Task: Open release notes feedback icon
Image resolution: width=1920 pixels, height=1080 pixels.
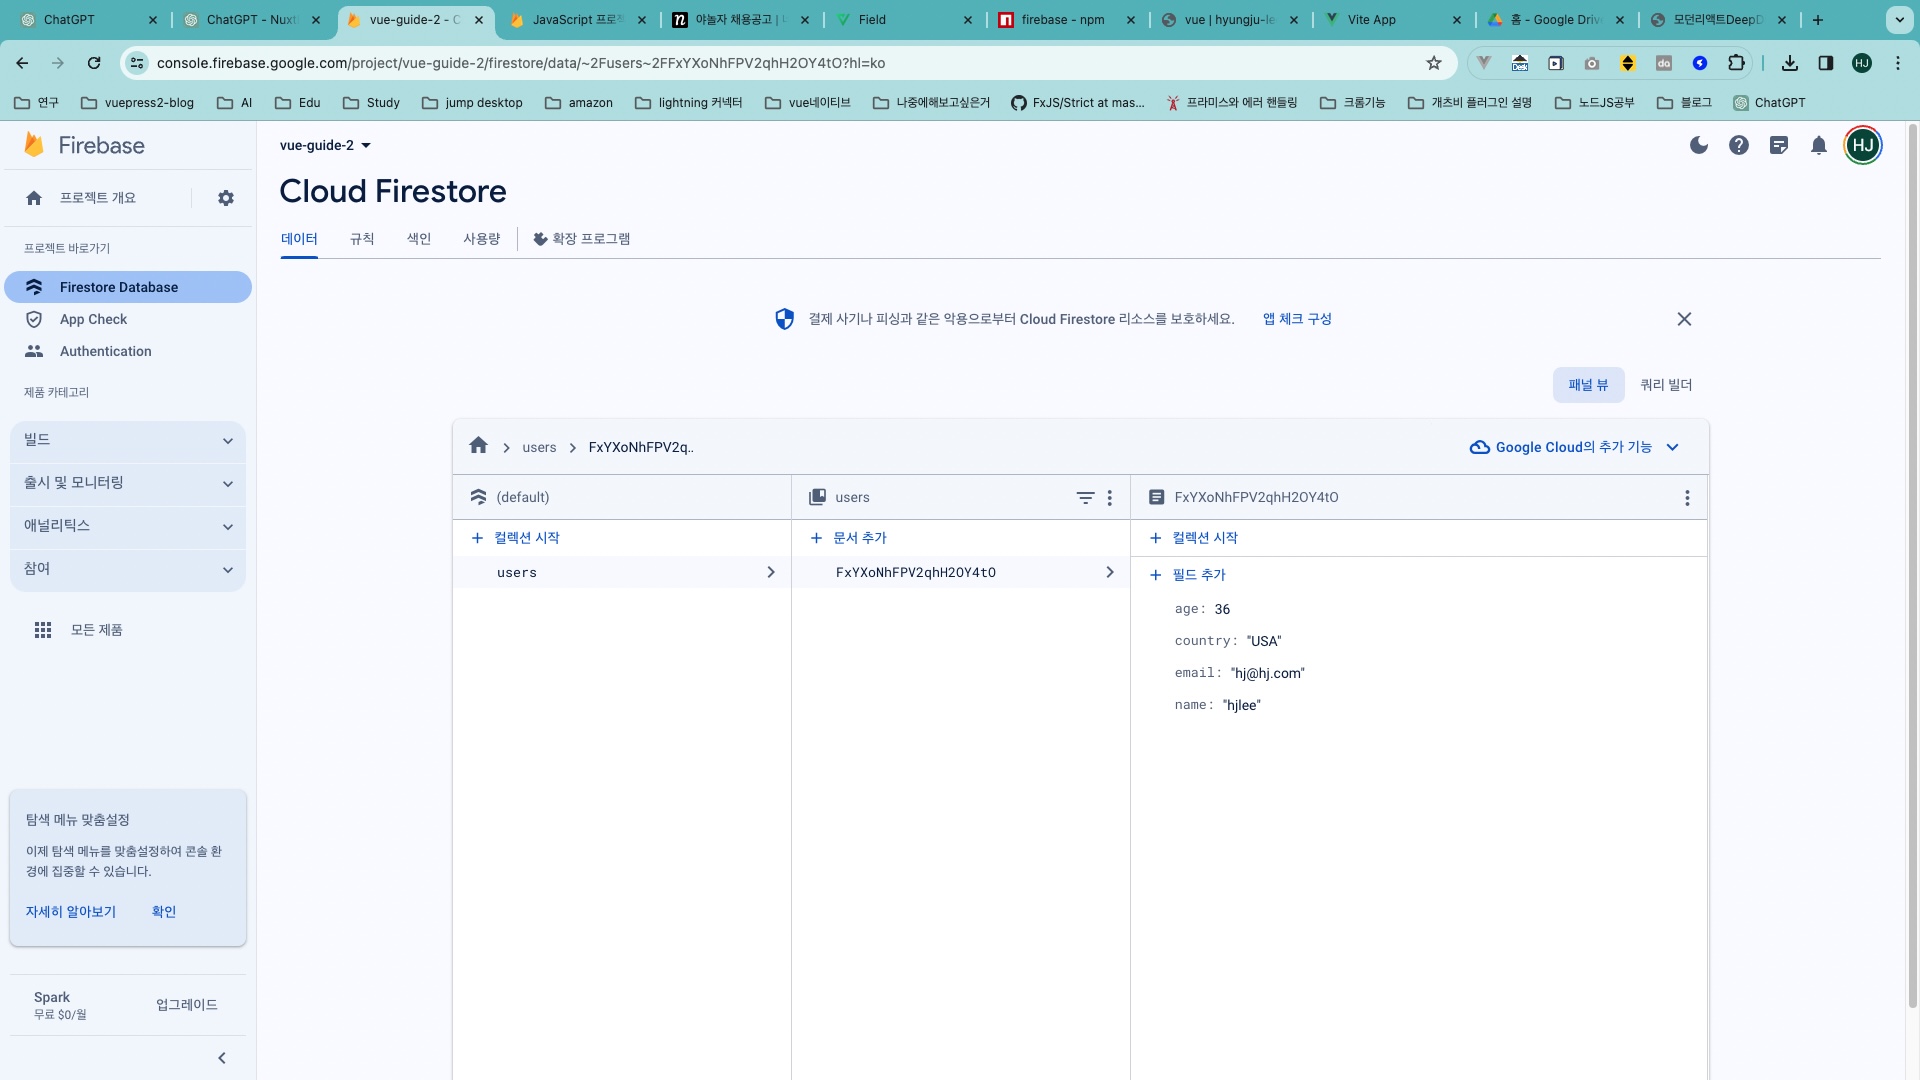Action: pyautogui.click(x=1779, y=145)
